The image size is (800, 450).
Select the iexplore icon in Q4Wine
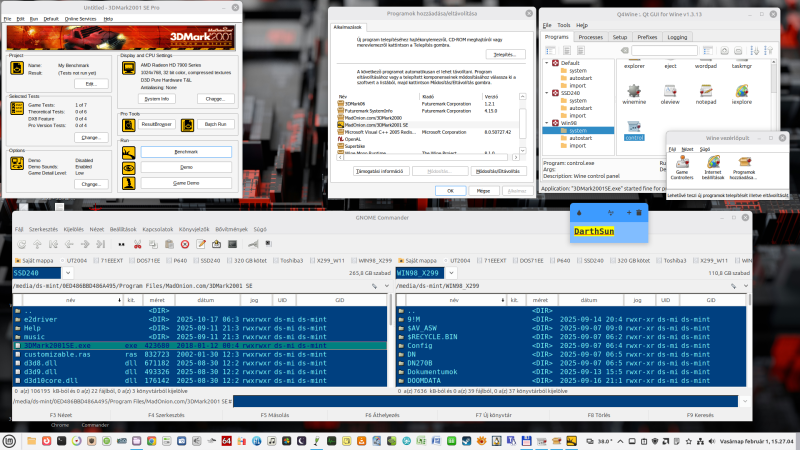point(741,95)
